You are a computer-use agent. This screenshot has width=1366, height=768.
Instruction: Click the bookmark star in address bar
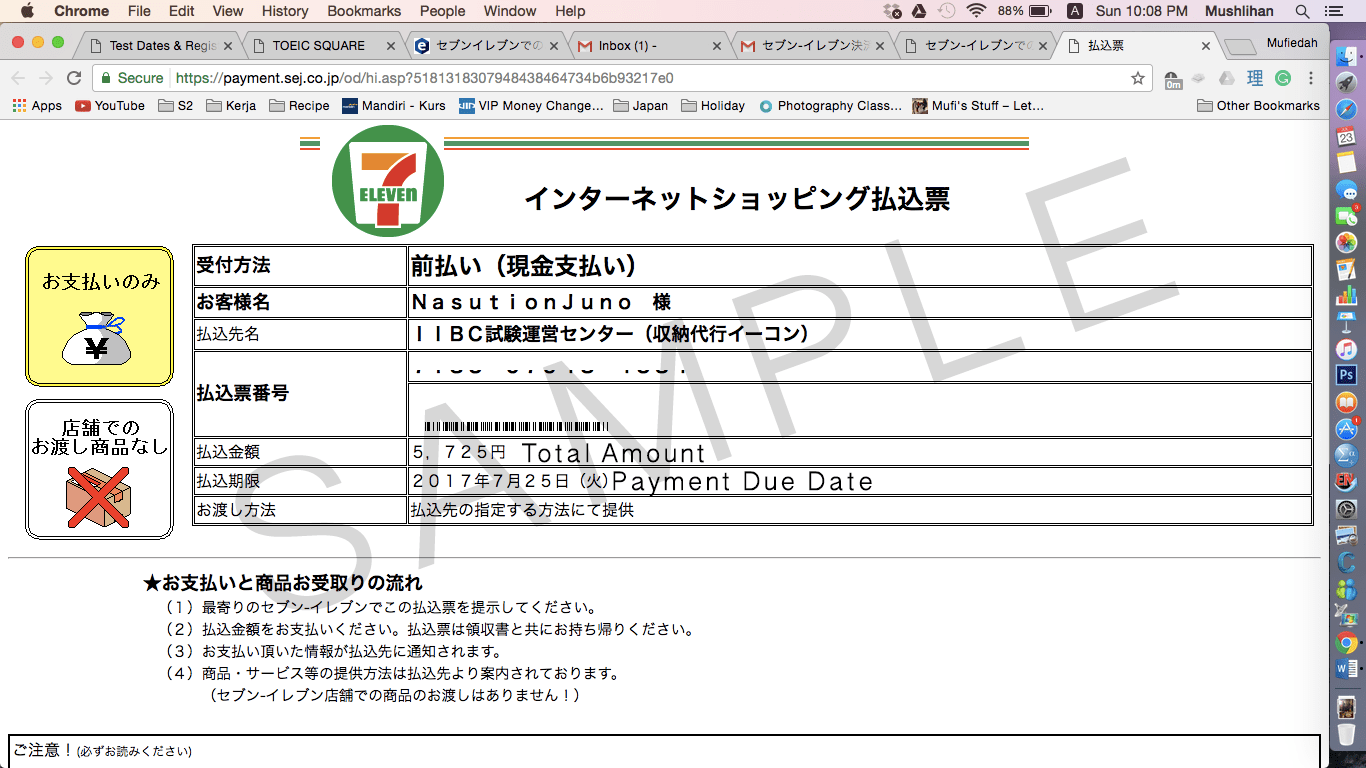[1137, 78]
